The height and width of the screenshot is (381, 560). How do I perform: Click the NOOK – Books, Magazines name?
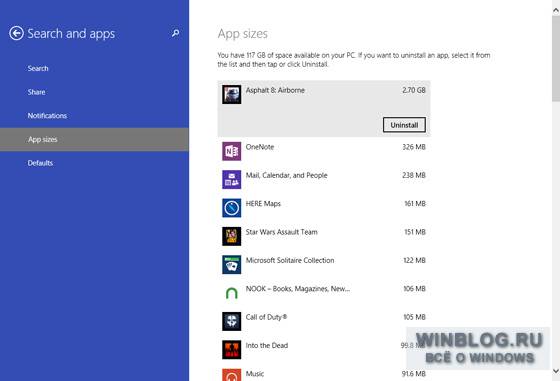(298, 289)
